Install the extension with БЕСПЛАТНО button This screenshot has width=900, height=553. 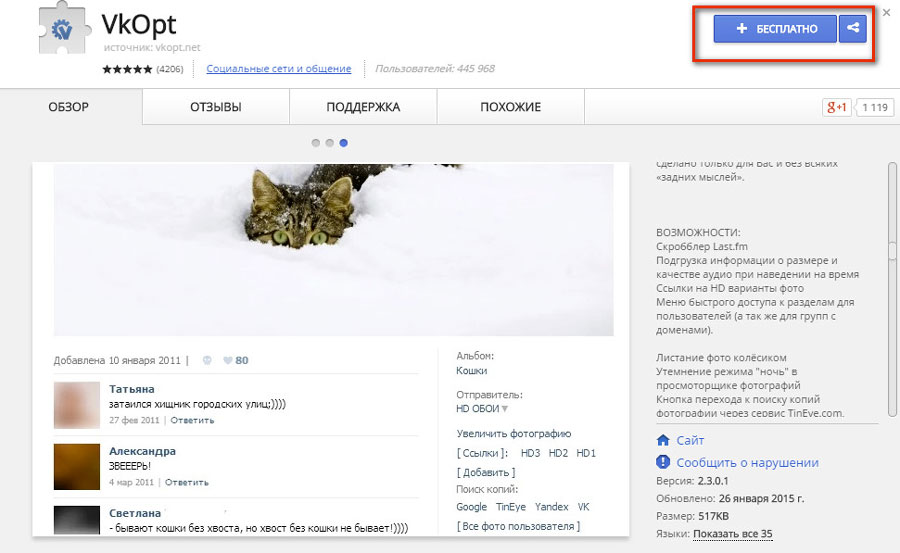point(775,29)
